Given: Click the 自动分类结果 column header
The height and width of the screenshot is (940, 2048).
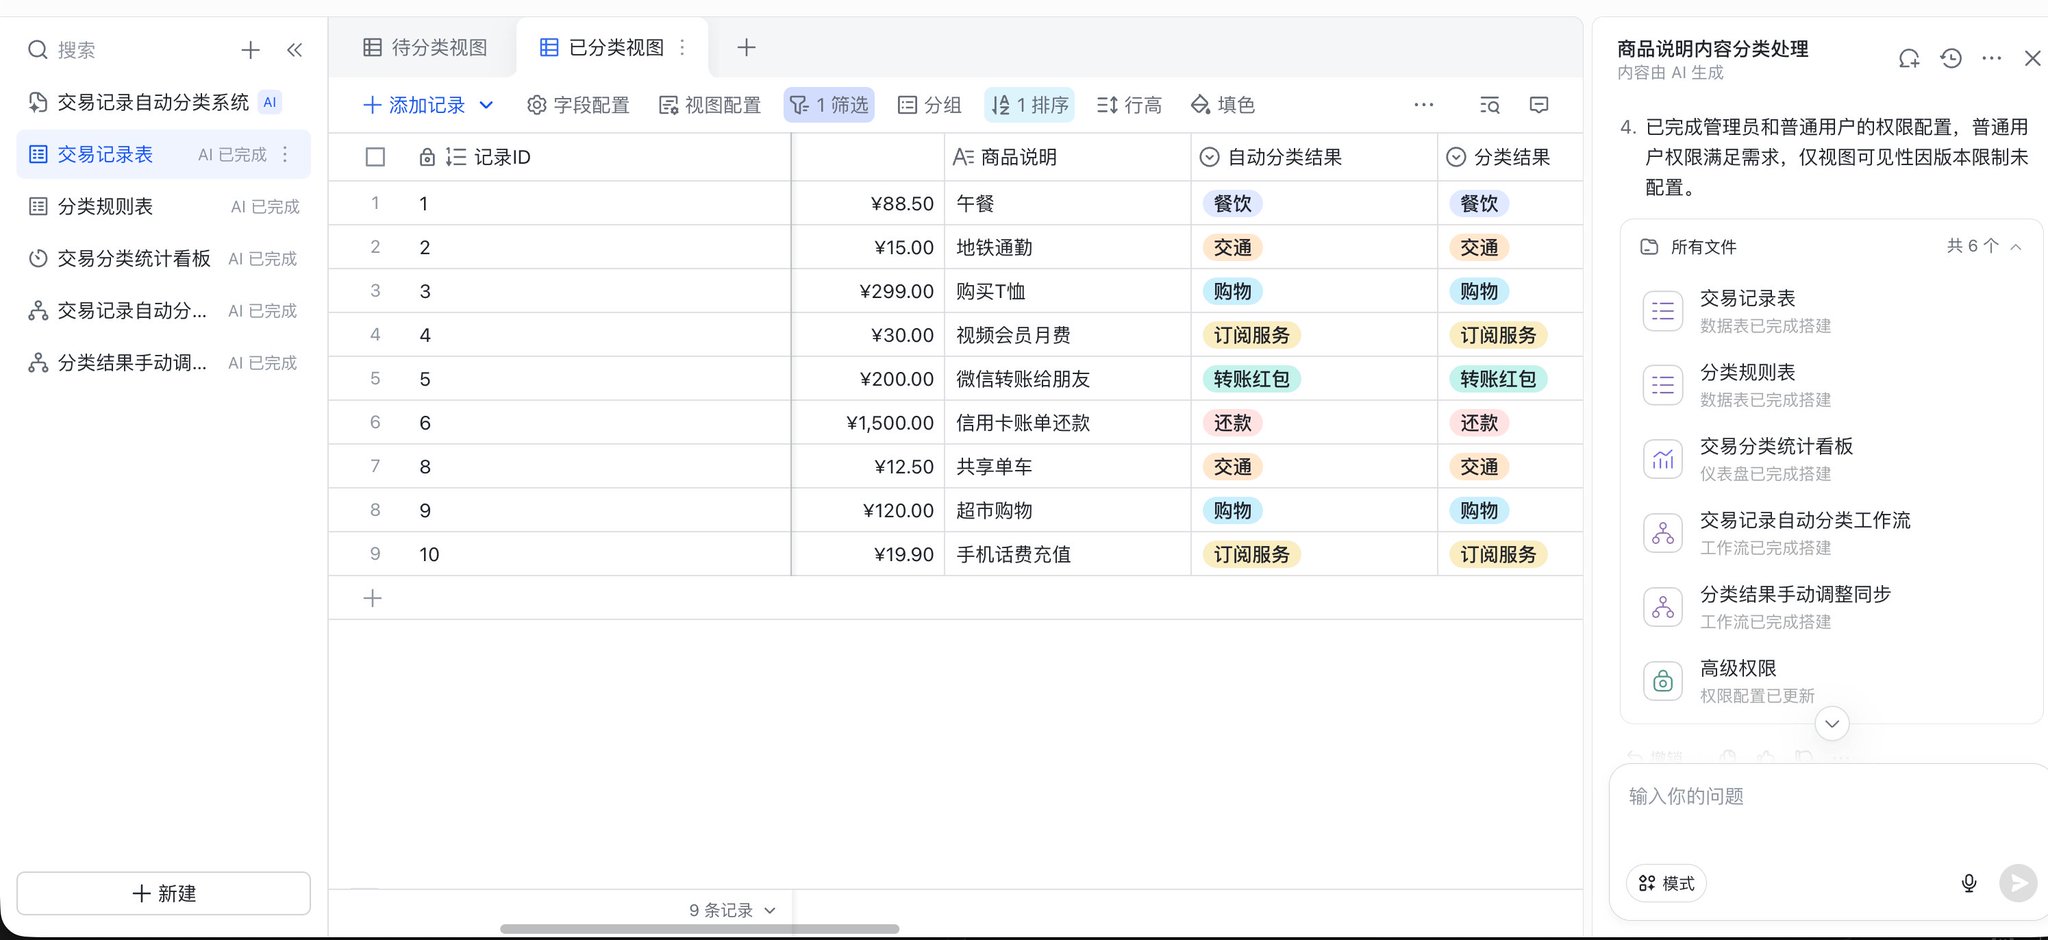Looking at the screenshot, I should (x=1314, y=157).
